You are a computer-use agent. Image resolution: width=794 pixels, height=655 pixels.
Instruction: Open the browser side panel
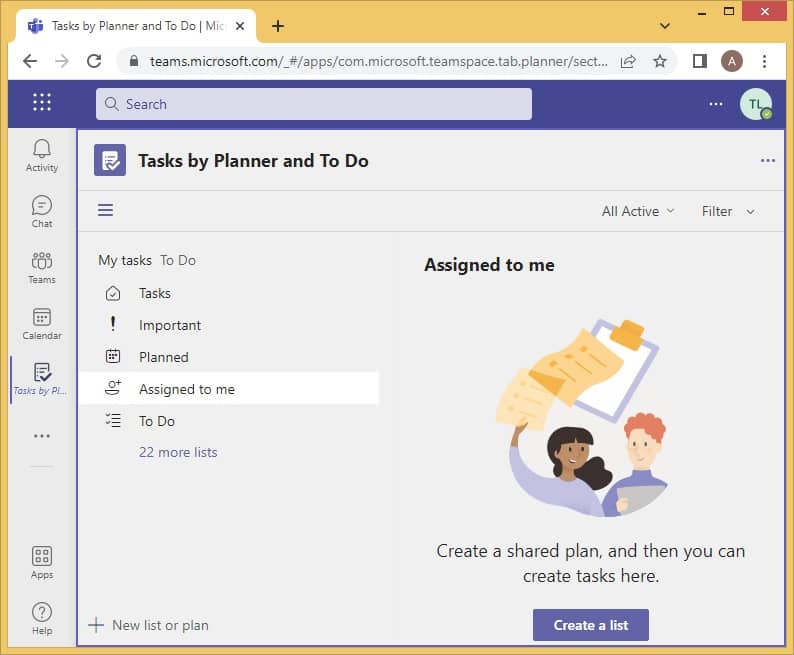click(x=700, y=61)
